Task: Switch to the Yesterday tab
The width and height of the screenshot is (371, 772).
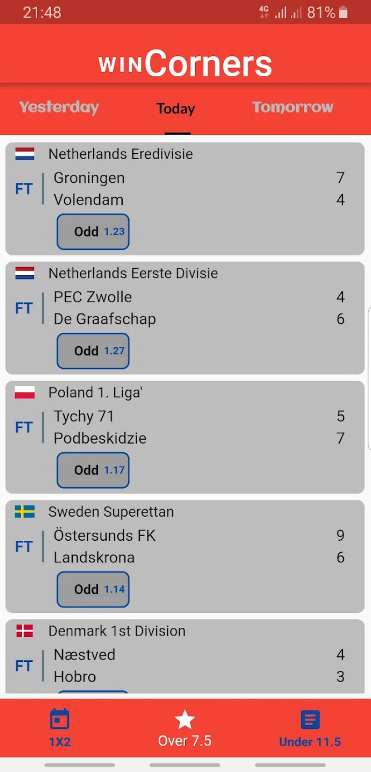Action: 59,107
